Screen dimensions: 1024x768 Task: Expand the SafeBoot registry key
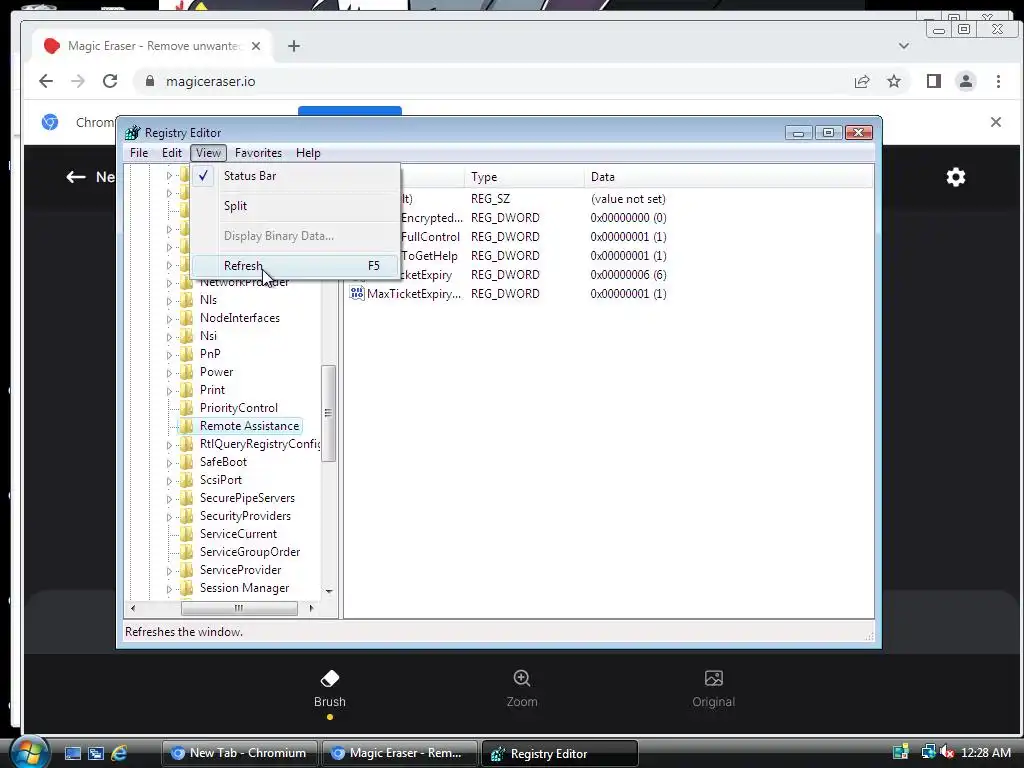click(x=169, y=463)
